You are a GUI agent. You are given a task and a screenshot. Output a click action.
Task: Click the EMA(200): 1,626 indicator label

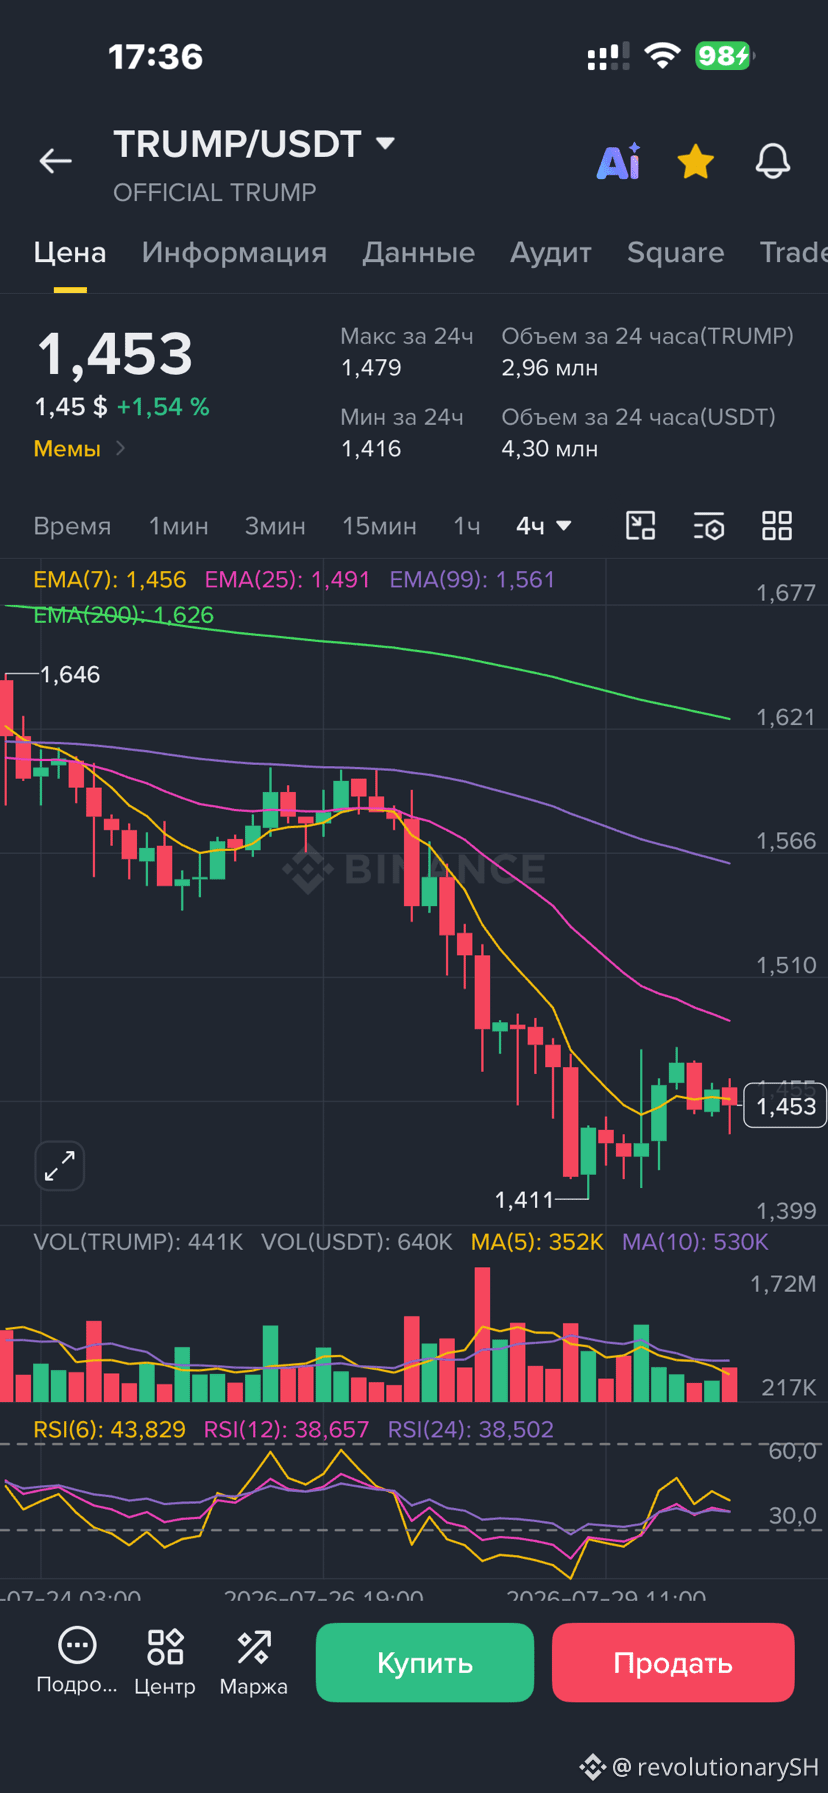pos(123,615)
